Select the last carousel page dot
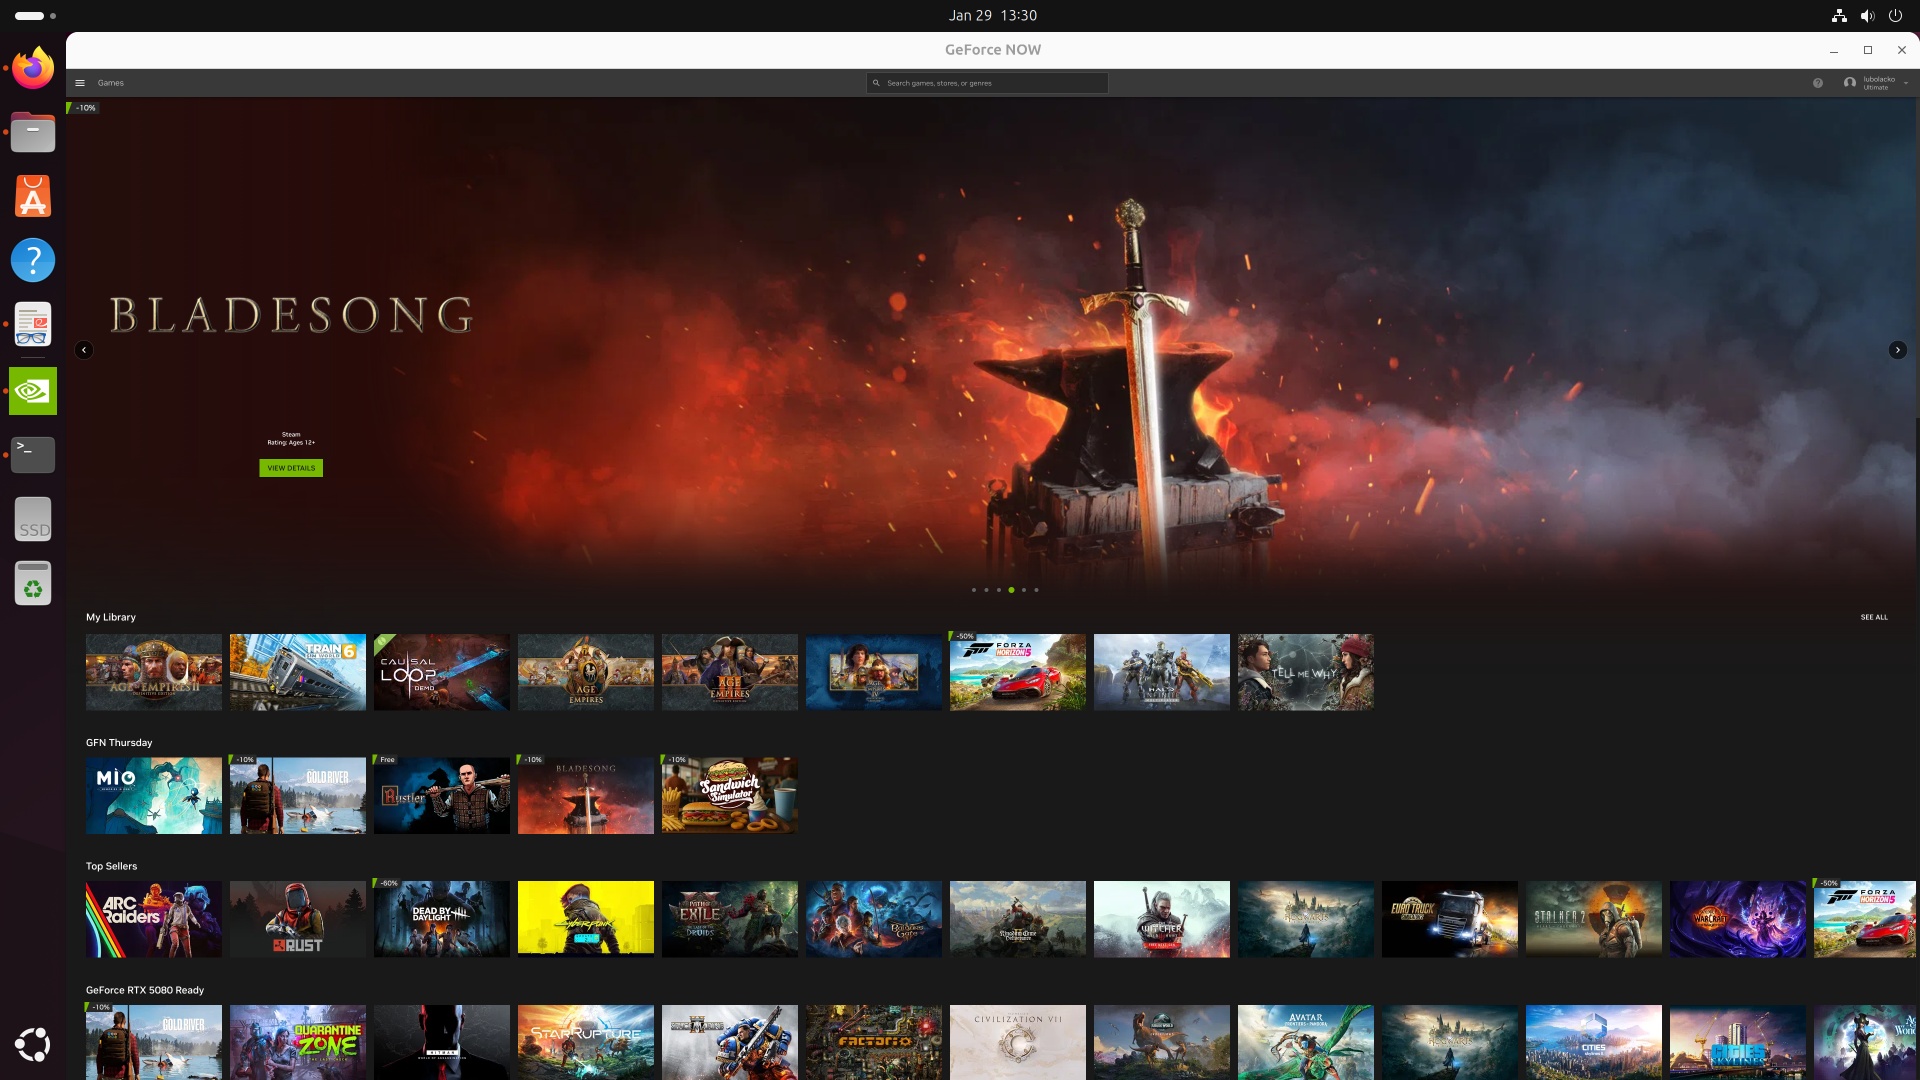 click(x=1036, y=590)
